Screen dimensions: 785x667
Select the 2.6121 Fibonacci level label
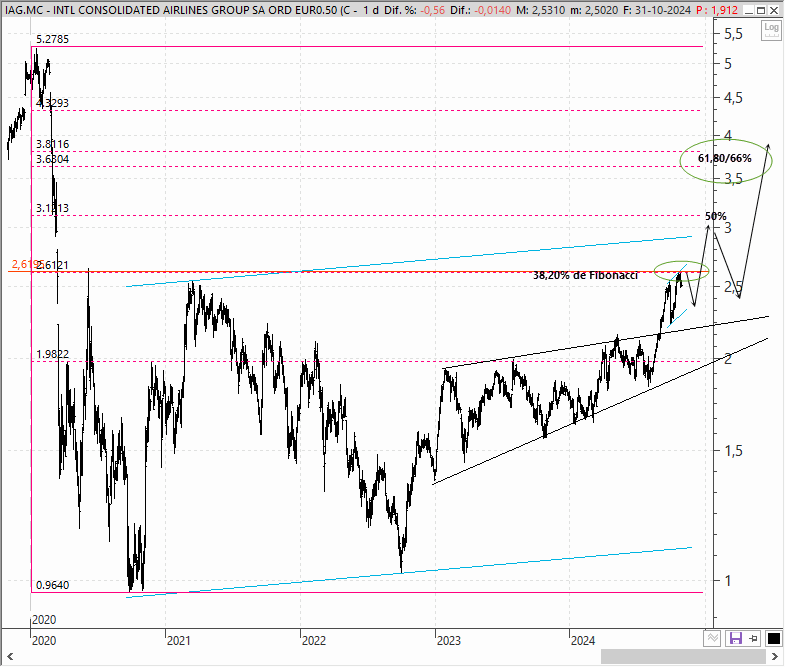53,265
